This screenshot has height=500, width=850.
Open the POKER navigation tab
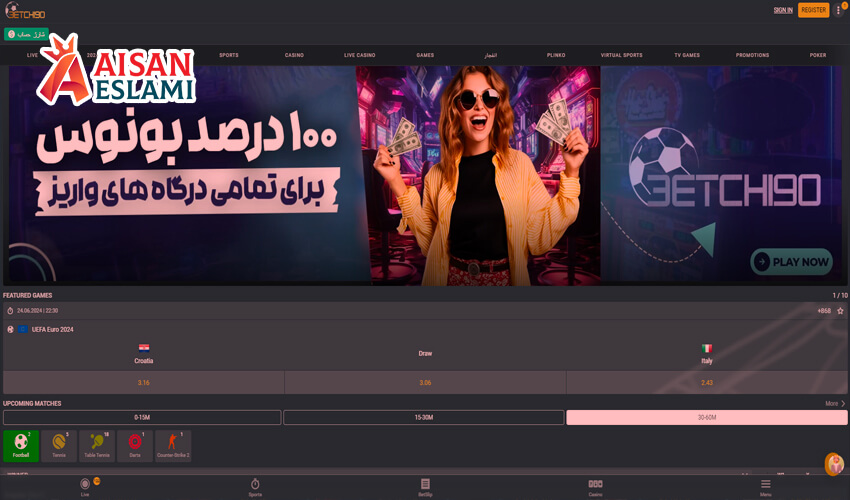(818, 55)
